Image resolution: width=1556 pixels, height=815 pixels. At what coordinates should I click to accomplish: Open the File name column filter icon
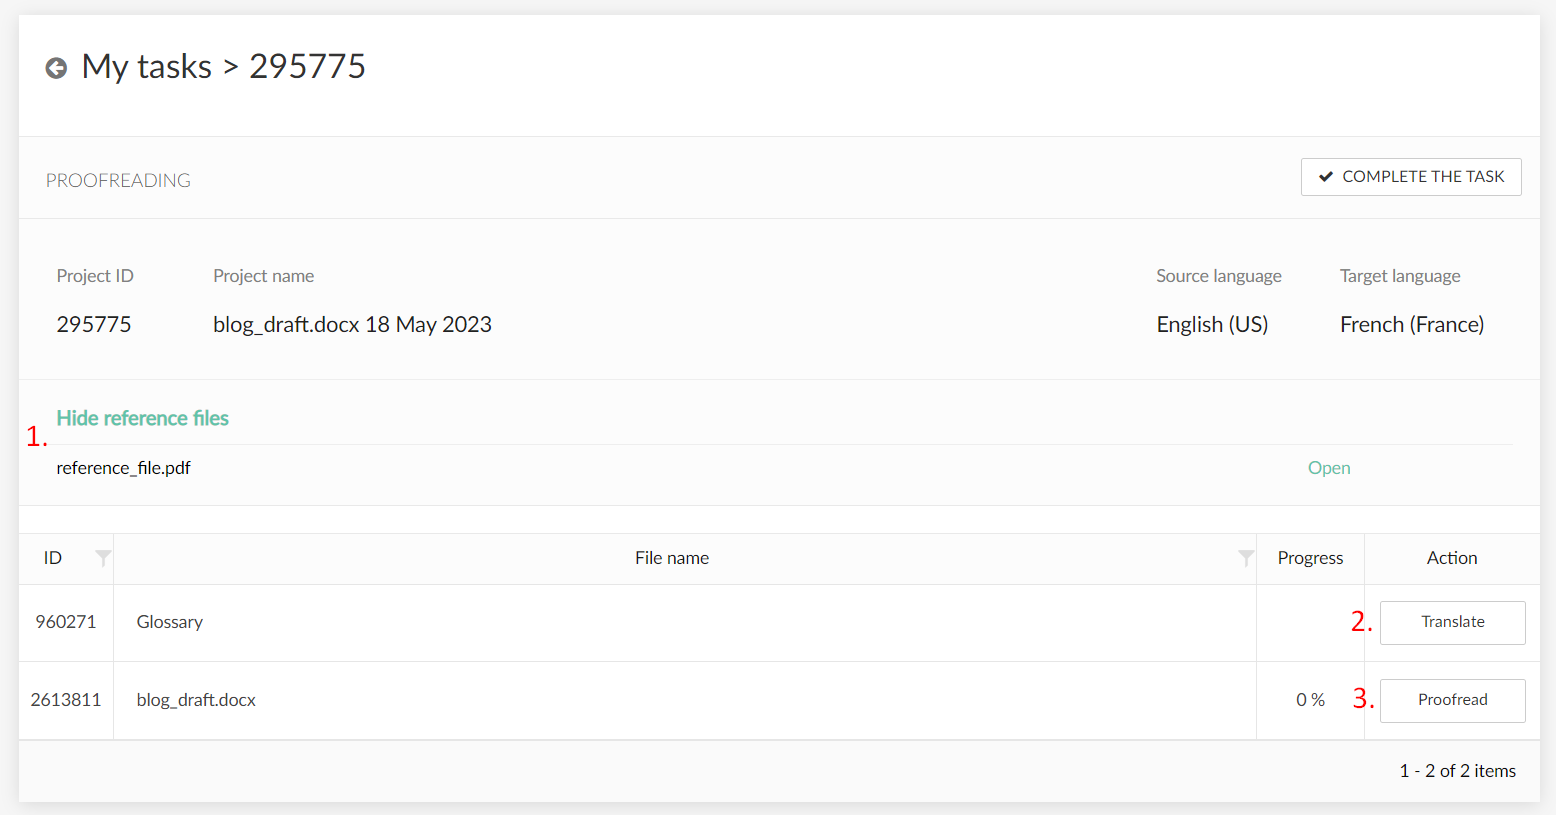point(1245,558)
